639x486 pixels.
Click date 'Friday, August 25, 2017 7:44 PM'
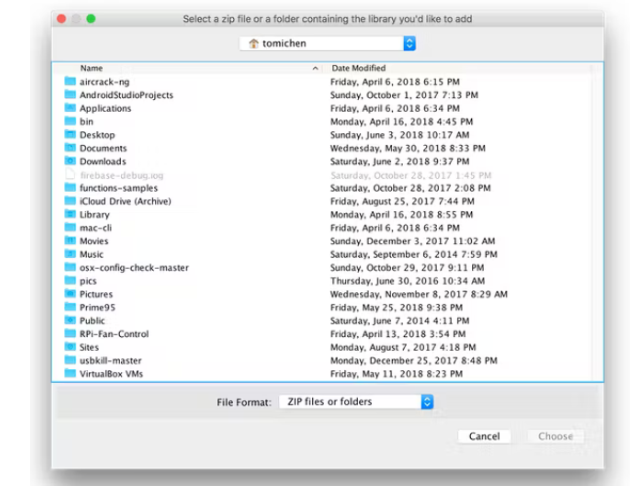pyautogui.click(x=402, y=201)
